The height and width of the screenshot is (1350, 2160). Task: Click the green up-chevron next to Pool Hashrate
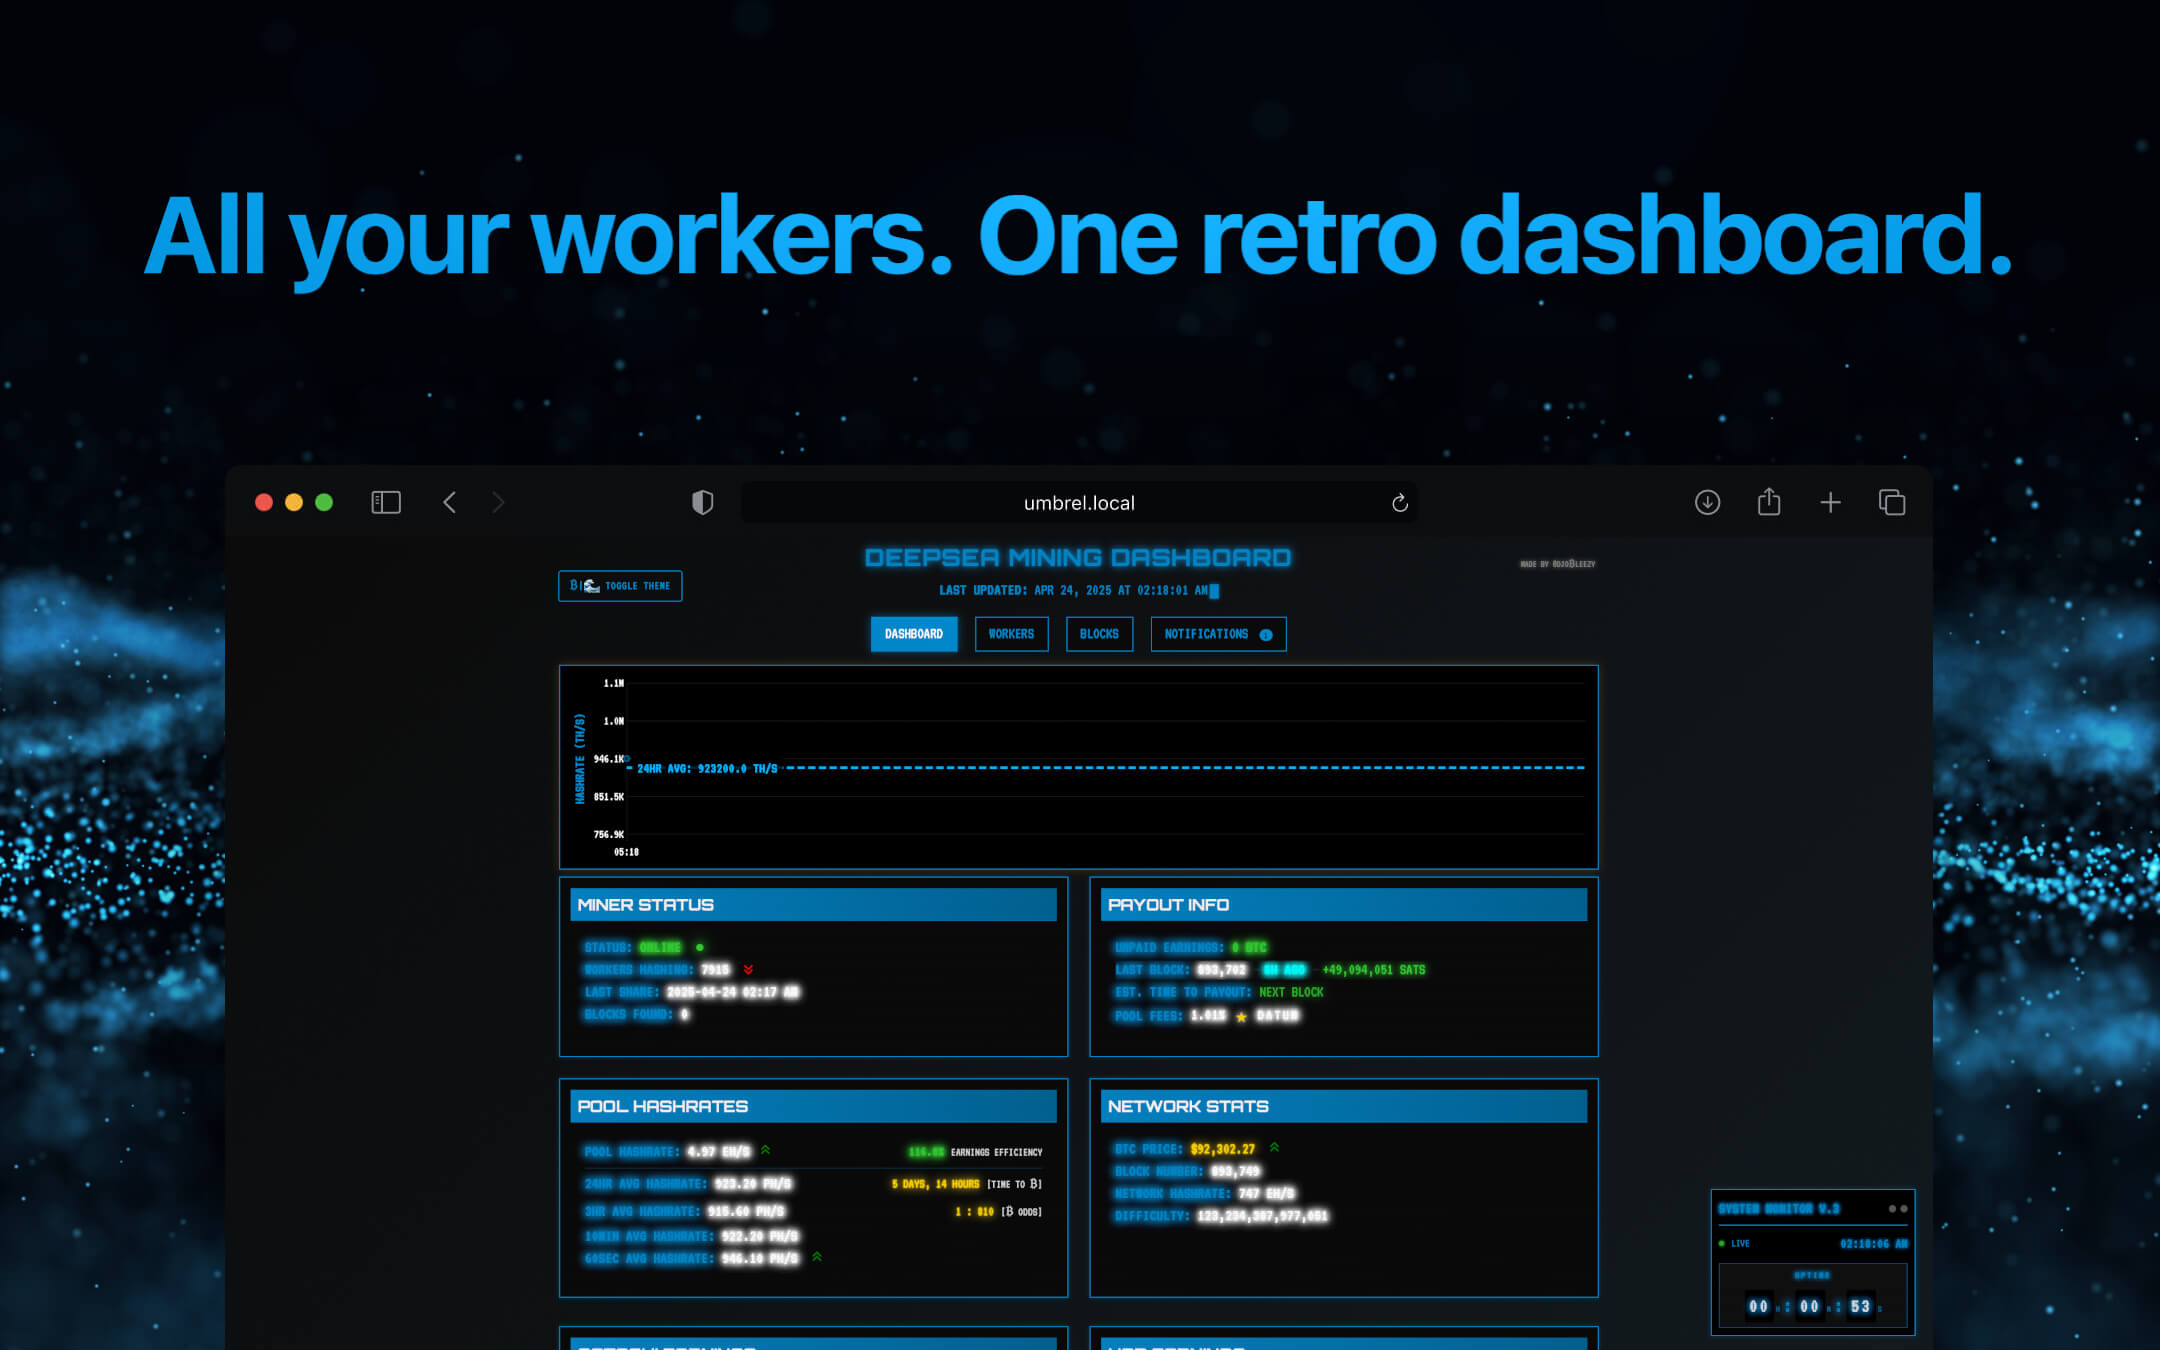coord(765,1149)
